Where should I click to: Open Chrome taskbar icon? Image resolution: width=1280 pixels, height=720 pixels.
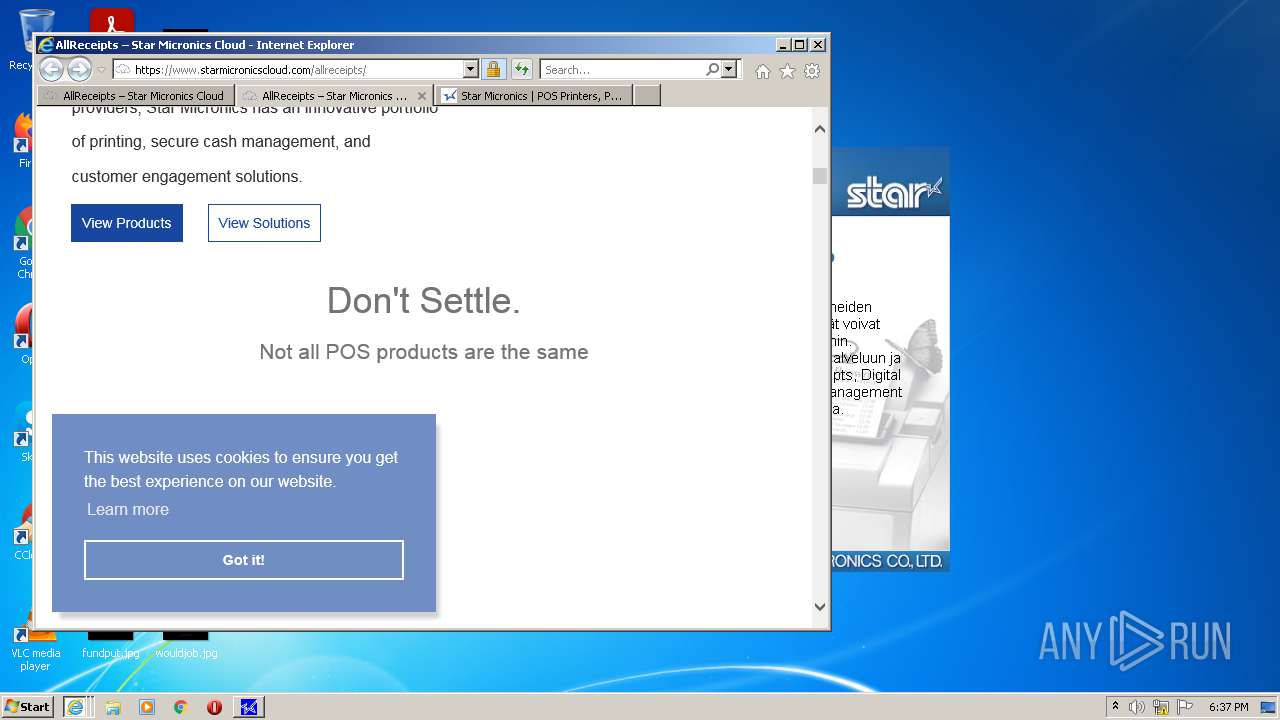tap(181, 707)
